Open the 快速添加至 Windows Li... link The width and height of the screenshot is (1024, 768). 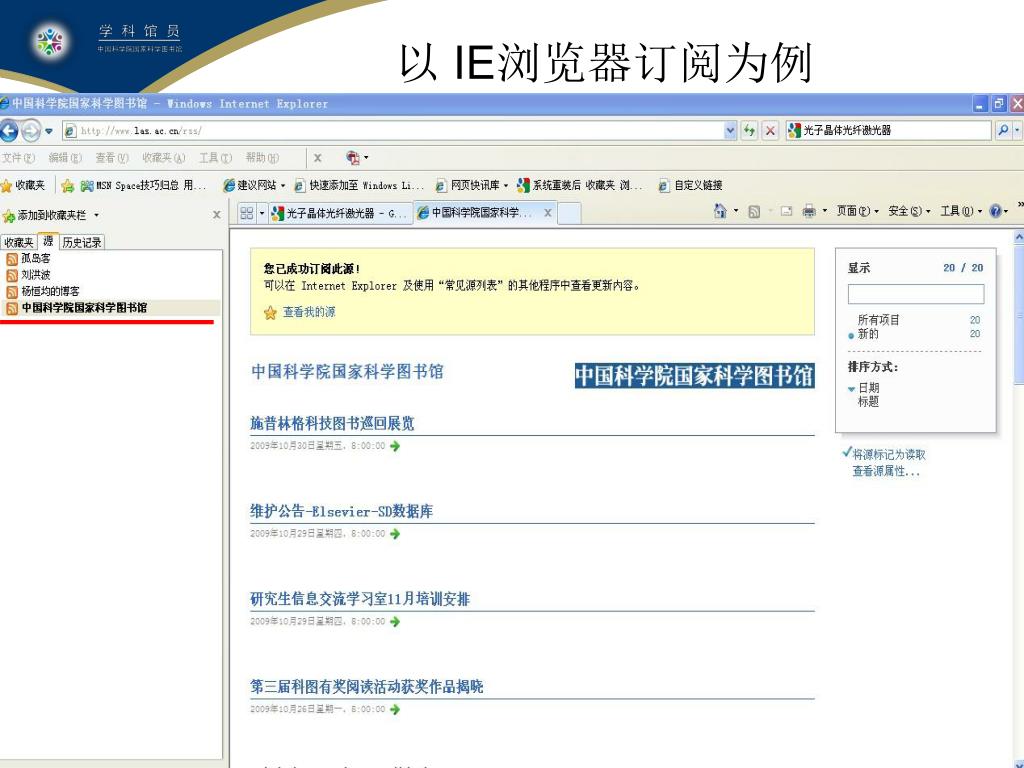point(359,185)
